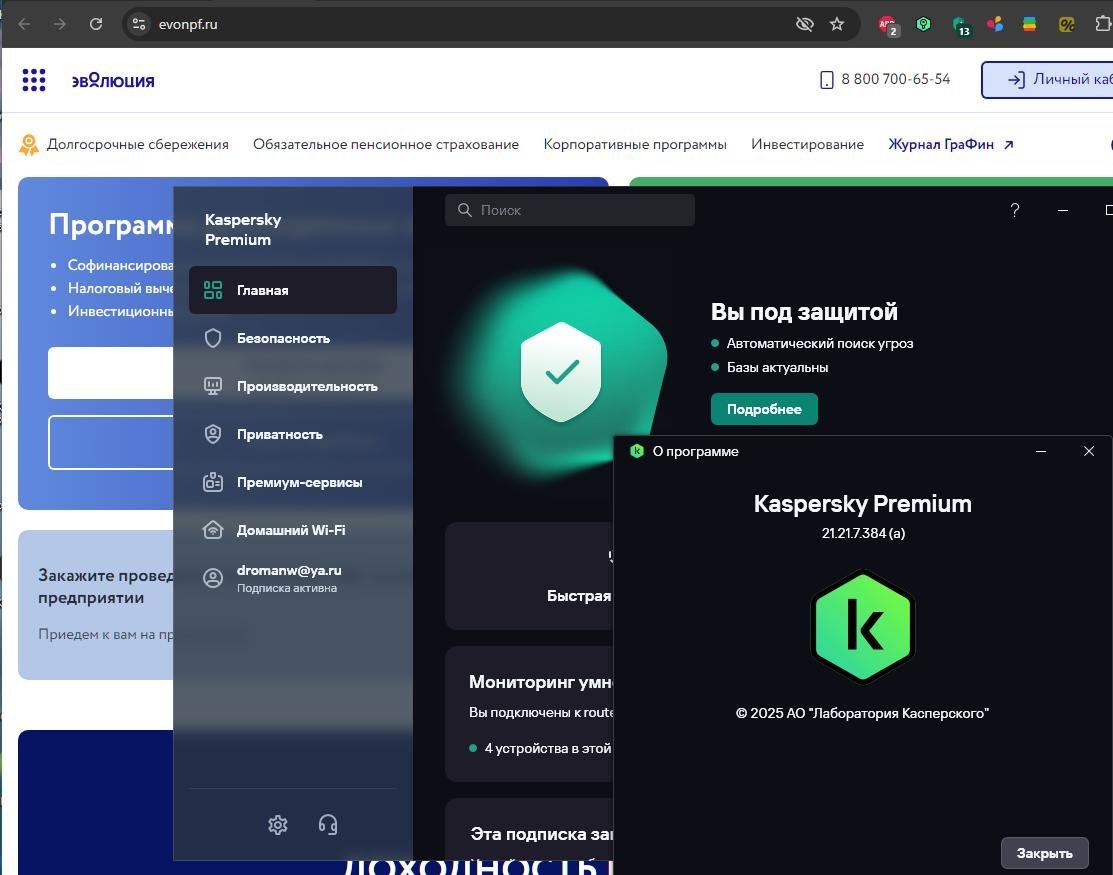Viewport: 1113px width, 875px height.
Task: Click the crossed-out eye icon in address bar
Action: pyautogui.click(x=804, y=24)
